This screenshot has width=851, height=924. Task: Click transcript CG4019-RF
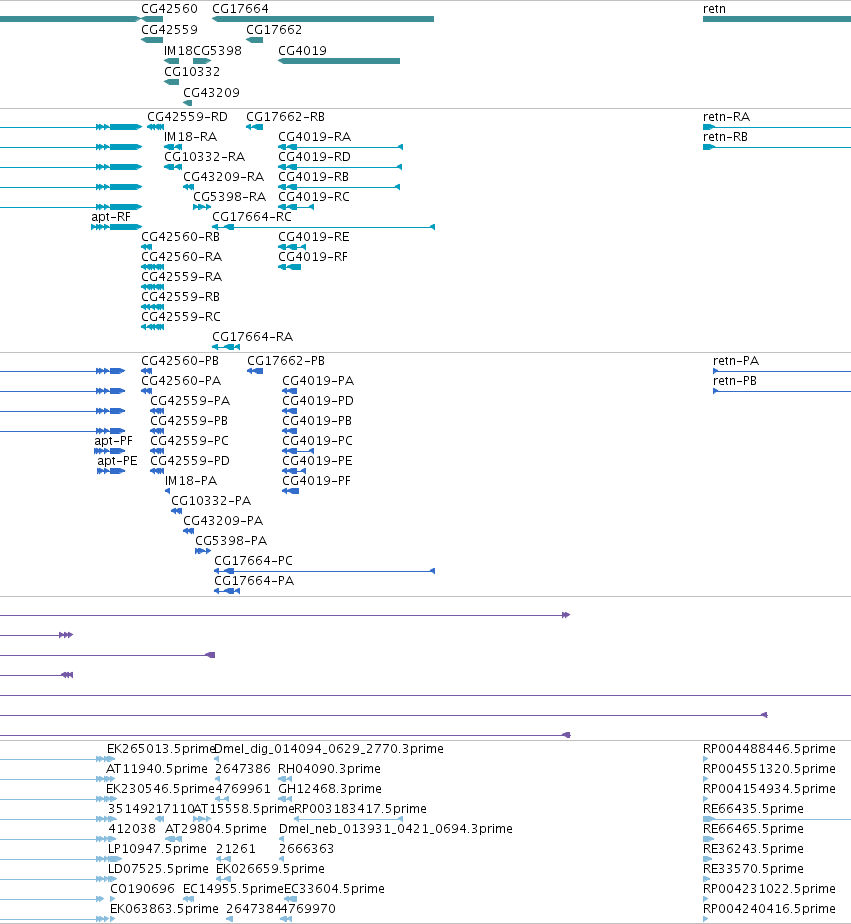[313, 258]
